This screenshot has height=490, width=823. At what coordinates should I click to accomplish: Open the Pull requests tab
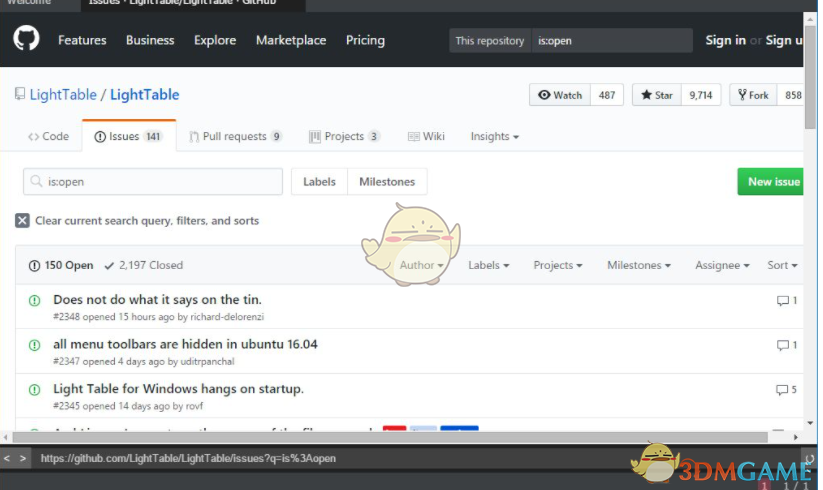coord(236,136)
